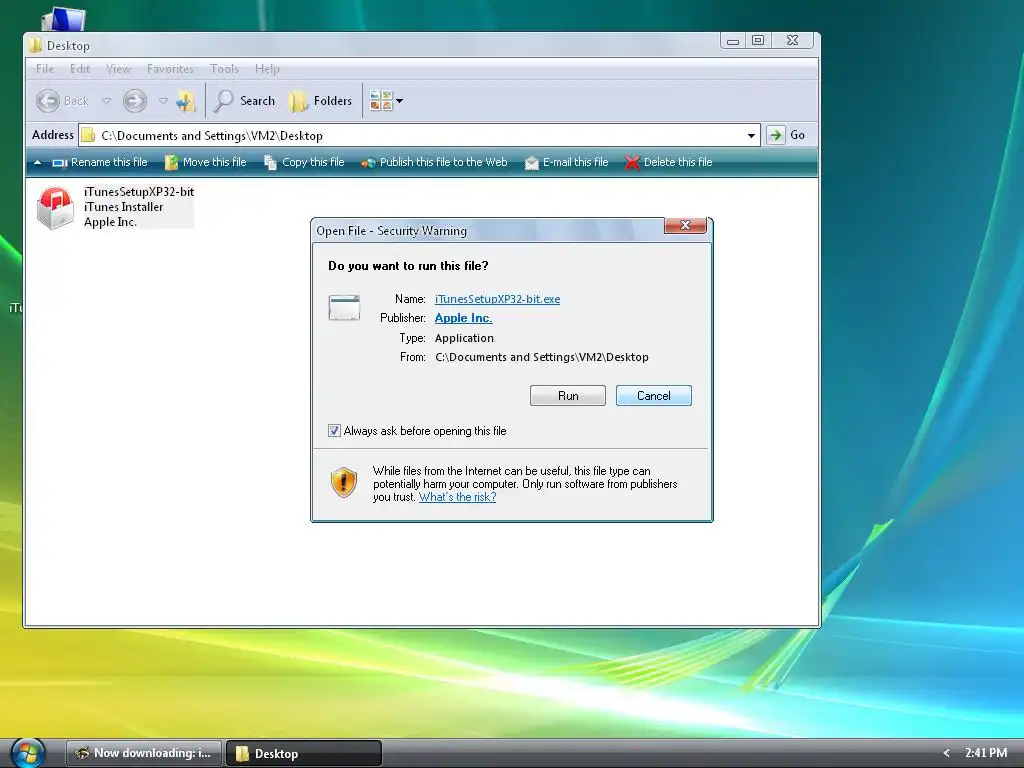Click the Back arrow icon in Explorer

(x=48, y=101)
